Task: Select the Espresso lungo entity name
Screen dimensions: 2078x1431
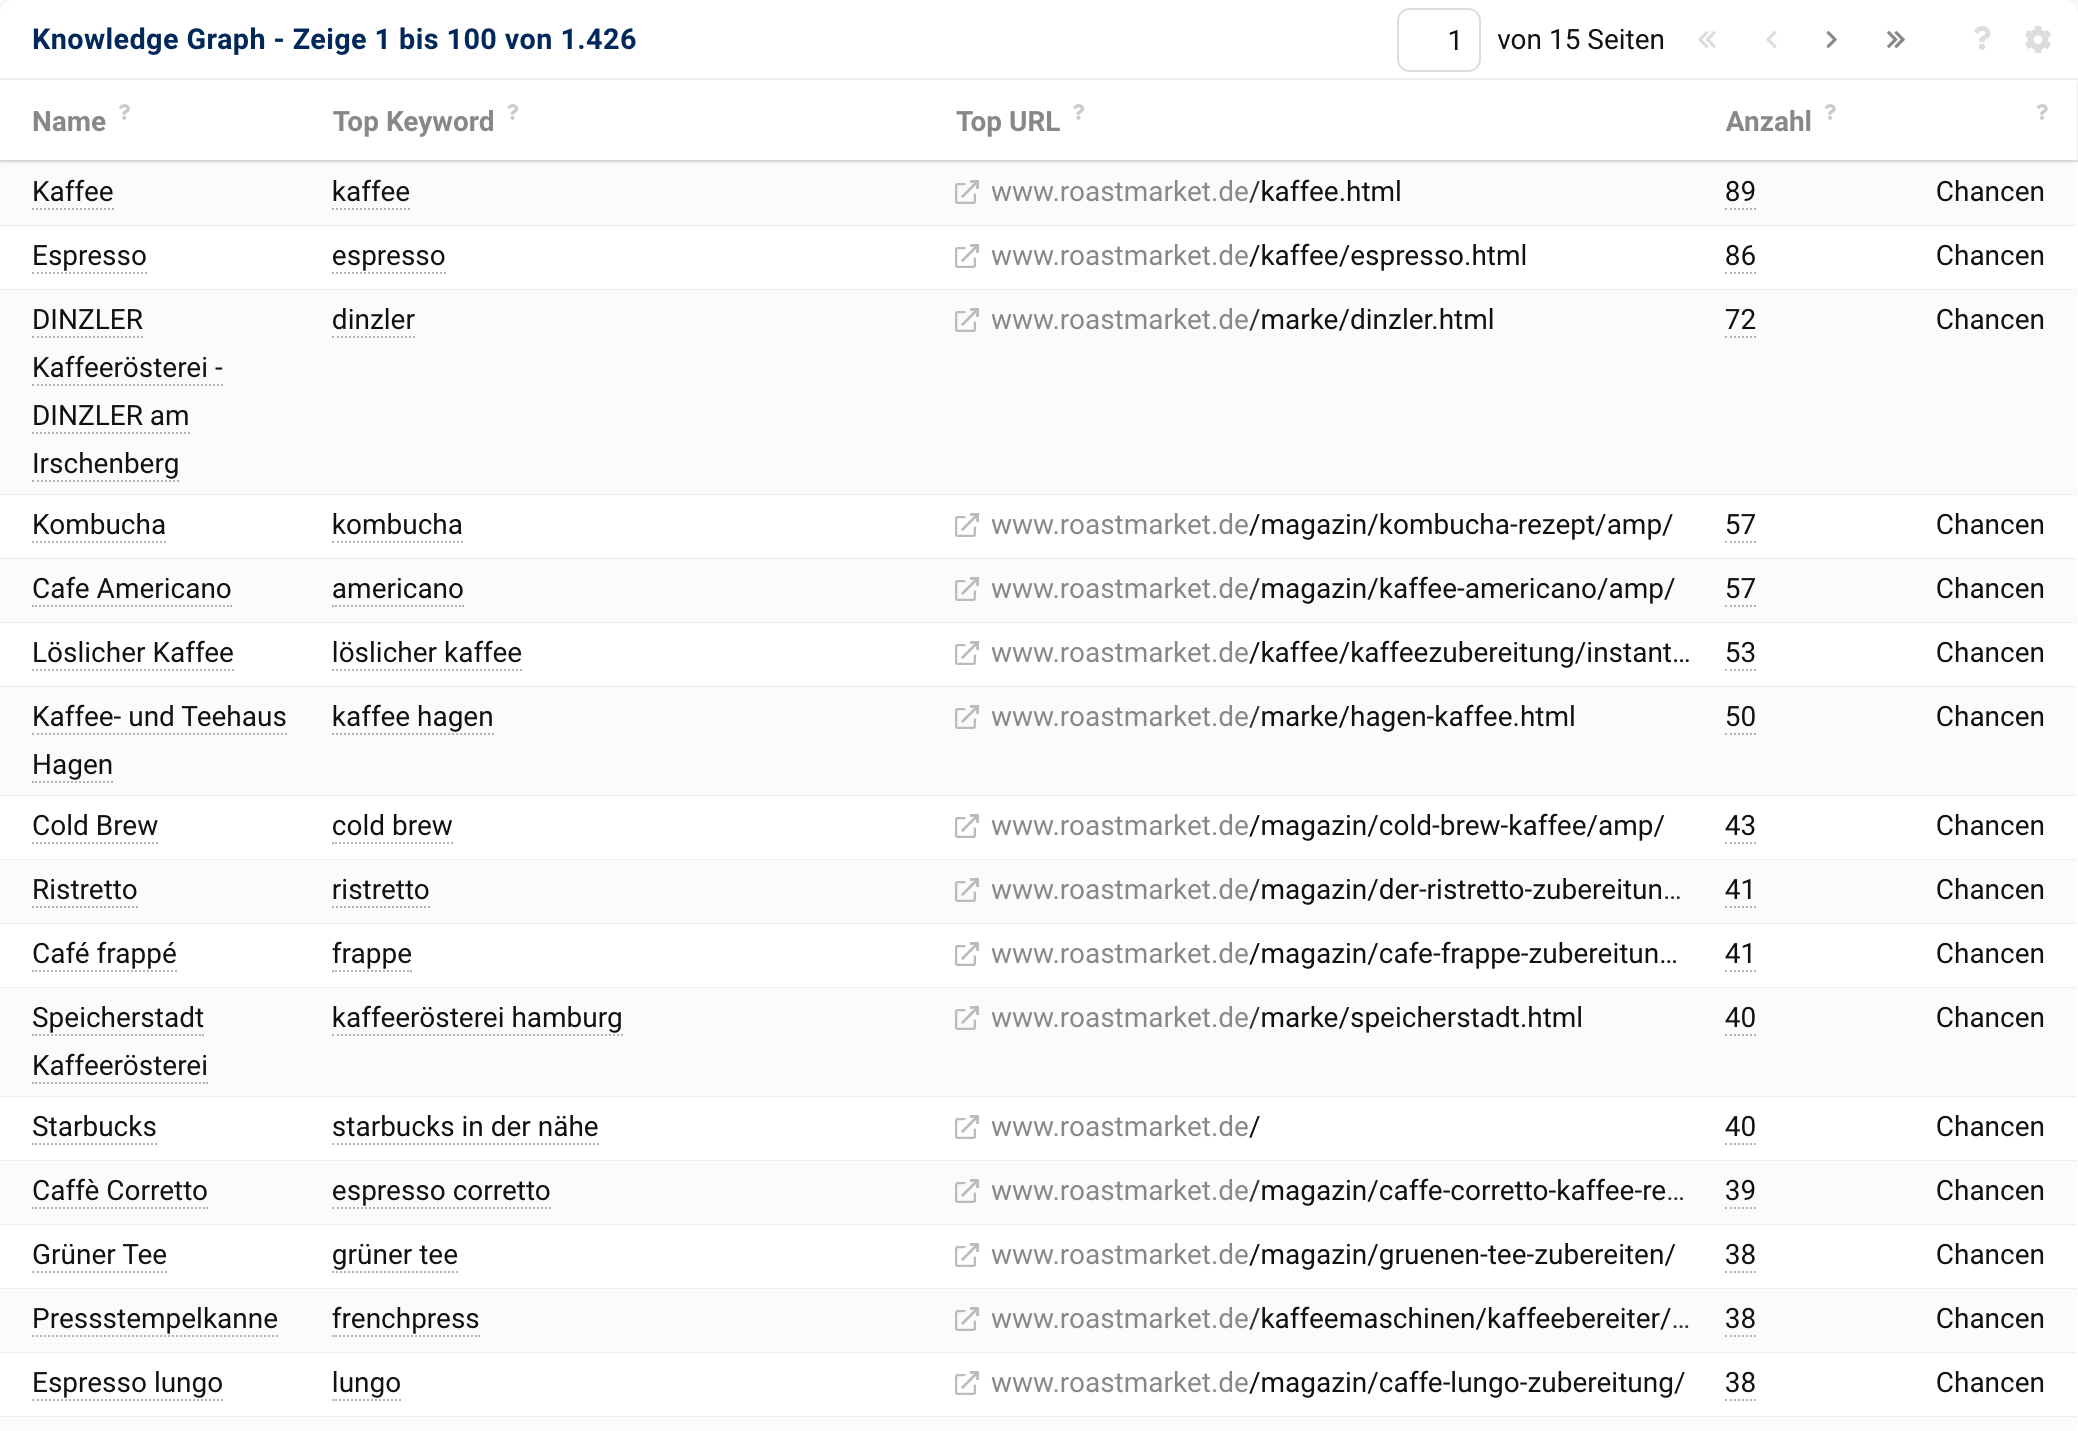Action: (x=127, y=1383)
